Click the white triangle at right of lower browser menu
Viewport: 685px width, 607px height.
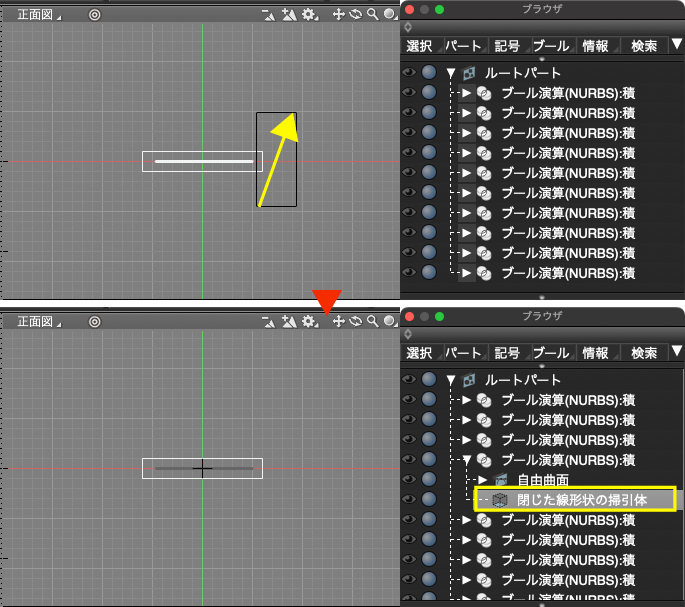point(677,350)
